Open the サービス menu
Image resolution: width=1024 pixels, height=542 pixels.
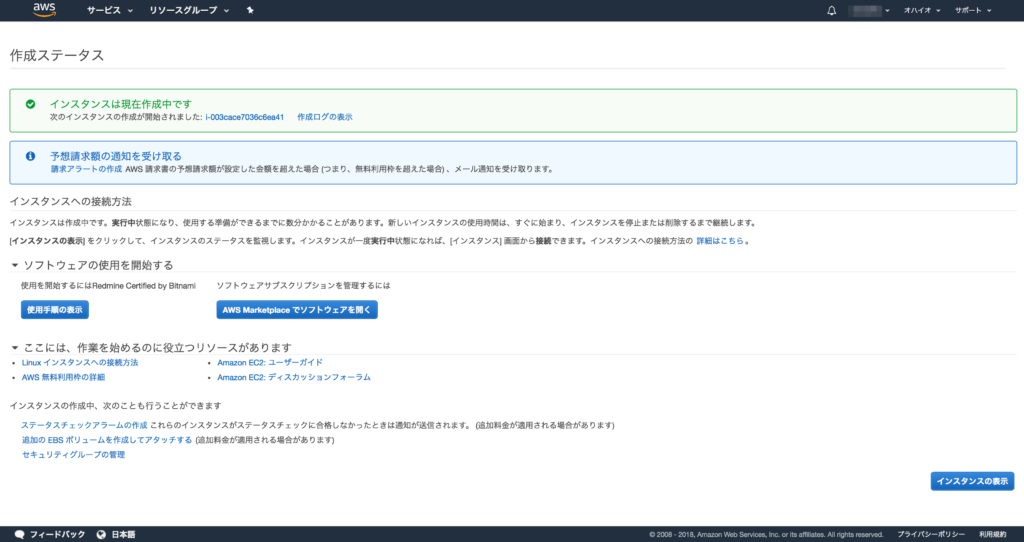[109, 10]
